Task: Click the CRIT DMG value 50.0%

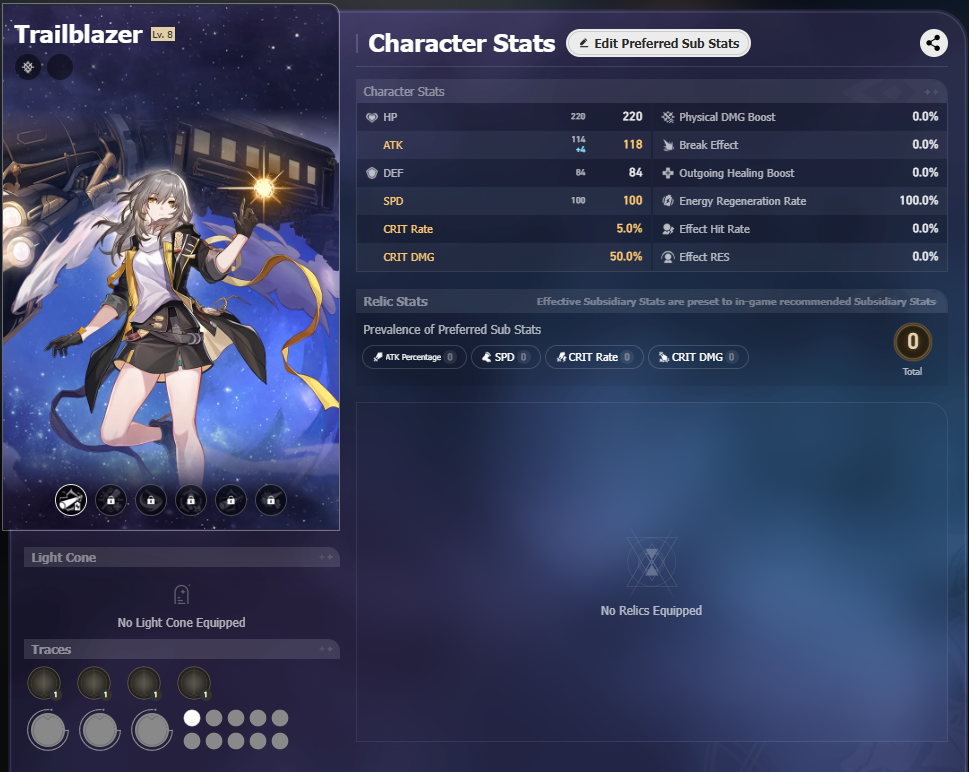Action: (x=626, y=256)
